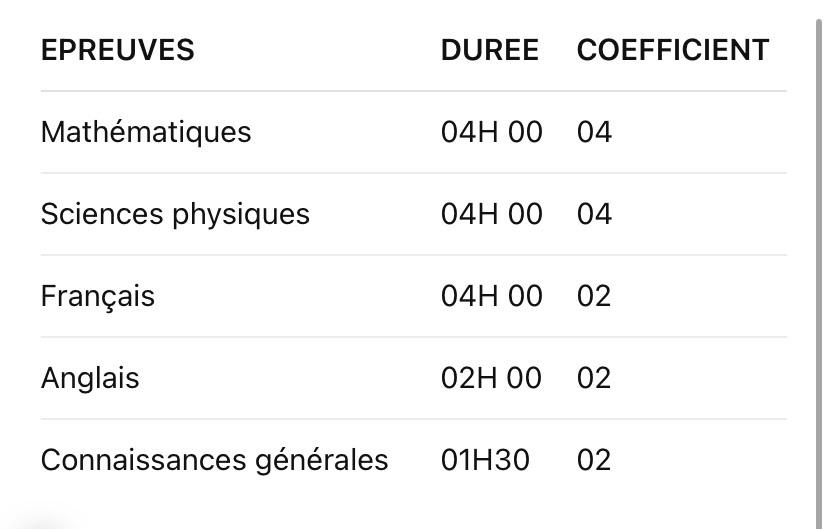828x529 pixels.
Task: Click the 01H30 duration for Connaissances générales
Action: [485, 460]
